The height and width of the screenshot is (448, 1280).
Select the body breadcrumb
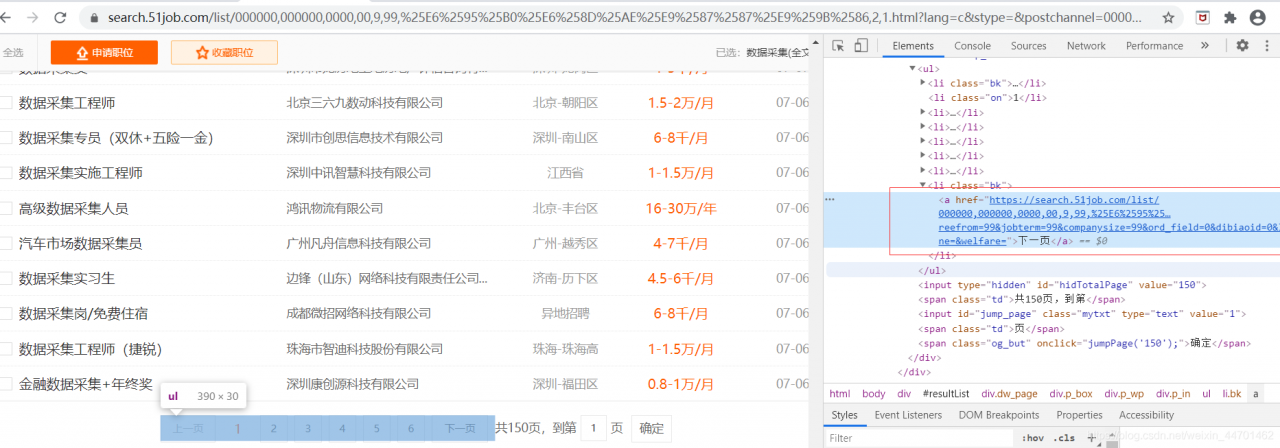point(873,394)
